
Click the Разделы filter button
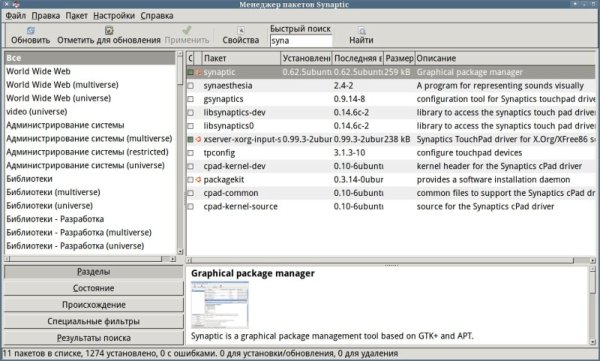(x=94, y=271)
